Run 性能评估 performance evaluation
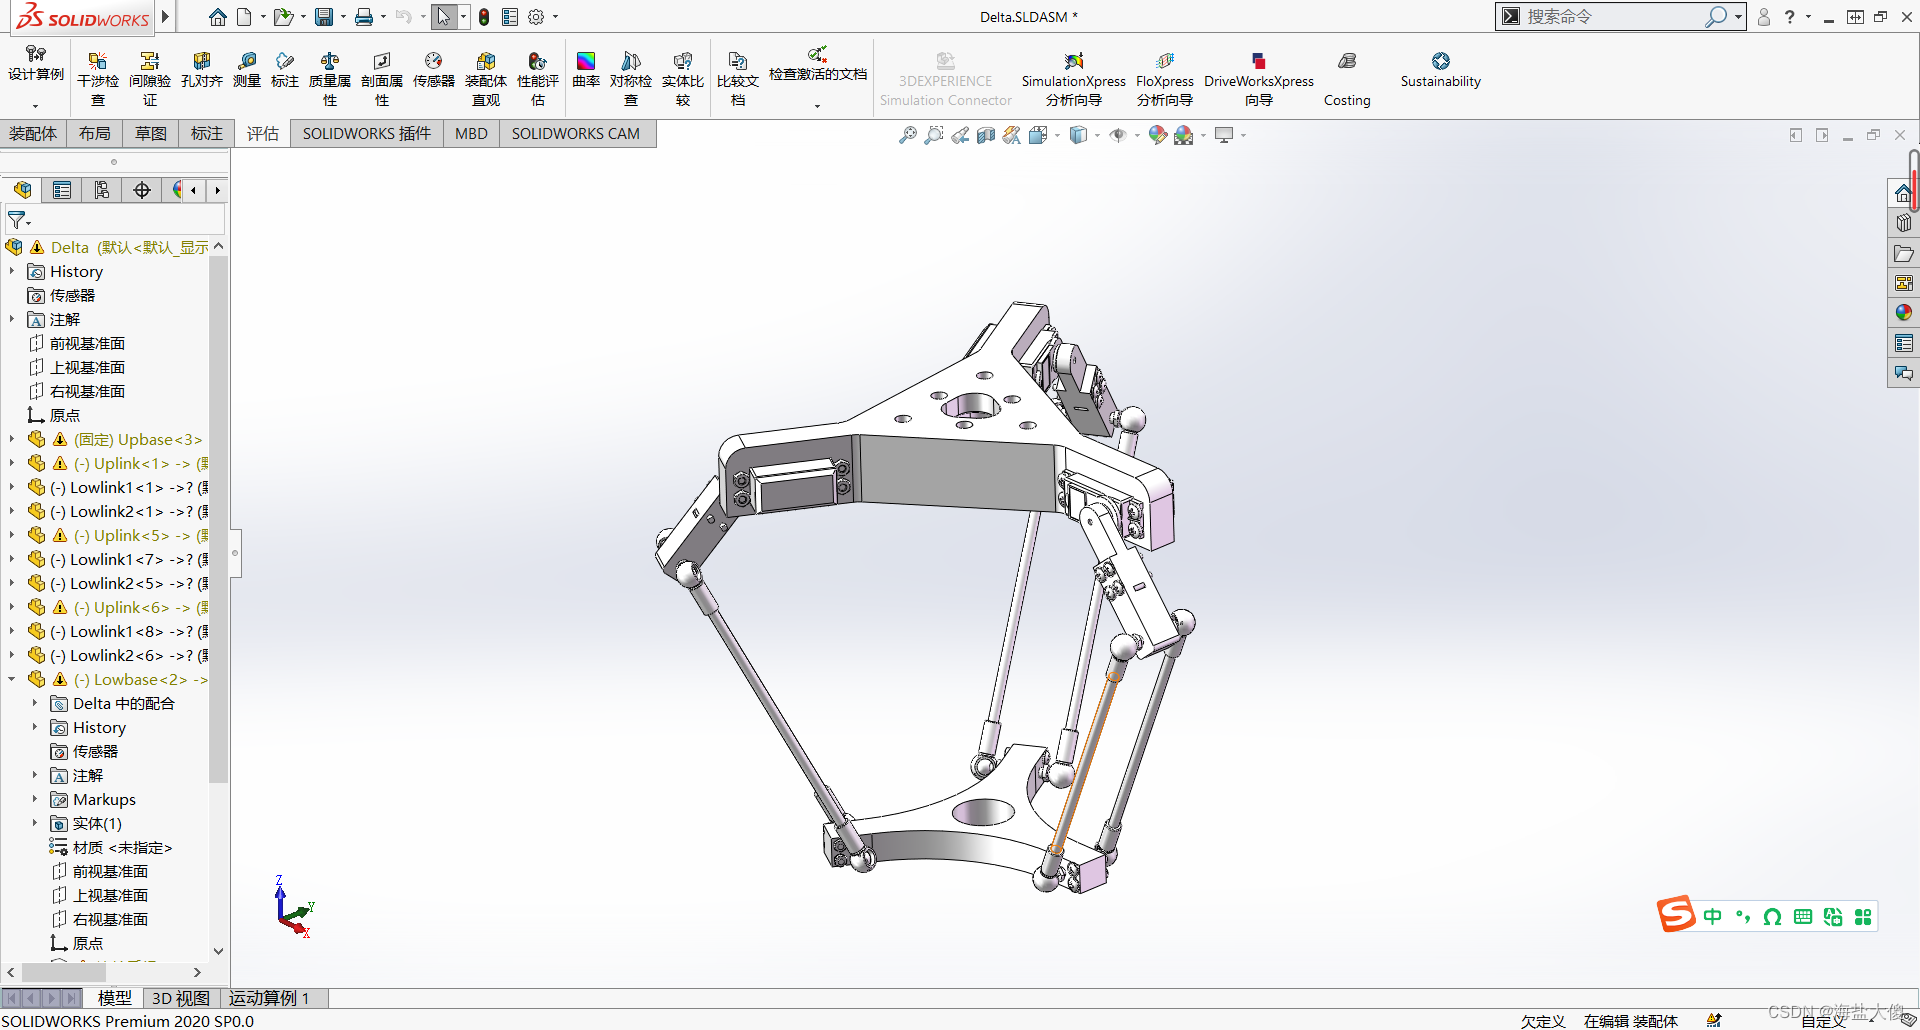 pos(538,78)
